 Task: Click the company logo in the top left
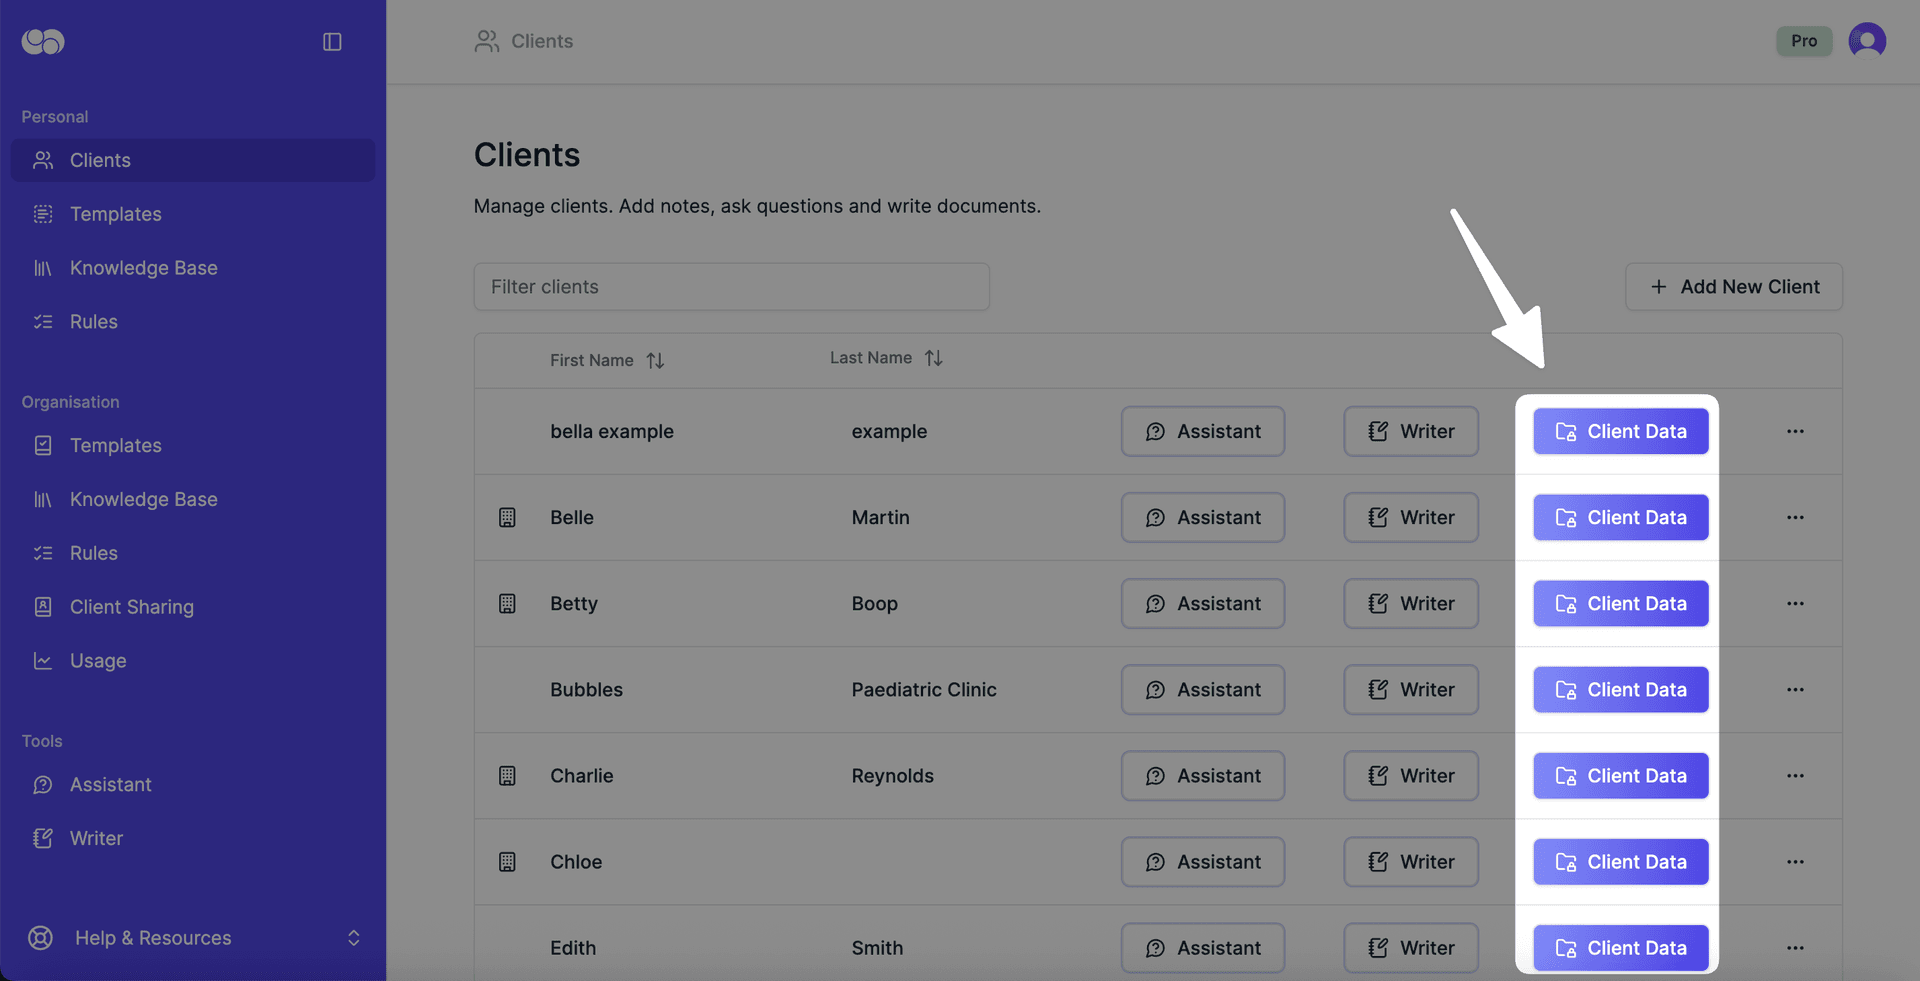pyautogui.click(x=41, y=41)
